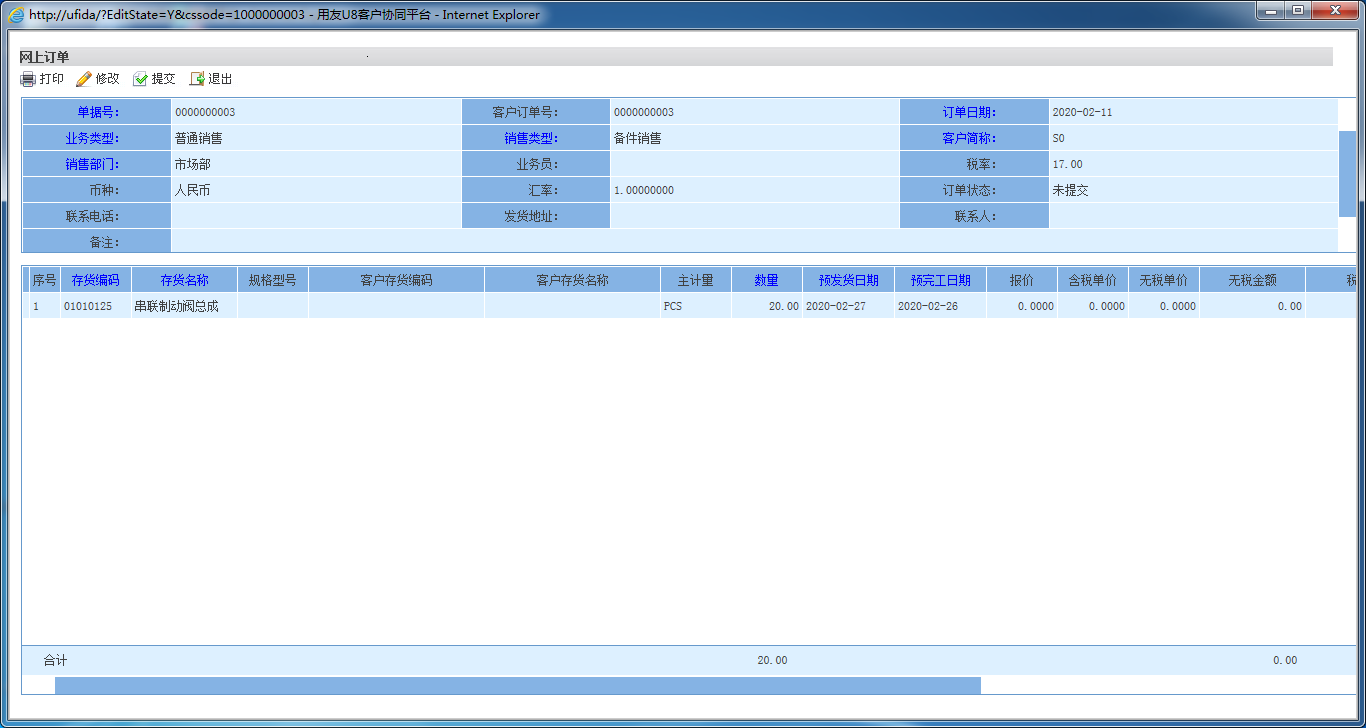Maximize the browser window
The image size is (1366, 728).
1298,11
